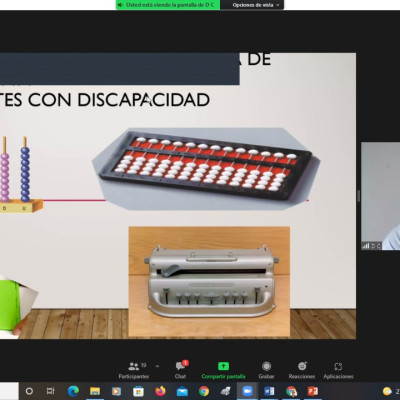Open the Zoom Chat with unread badge

click(181, 370)
